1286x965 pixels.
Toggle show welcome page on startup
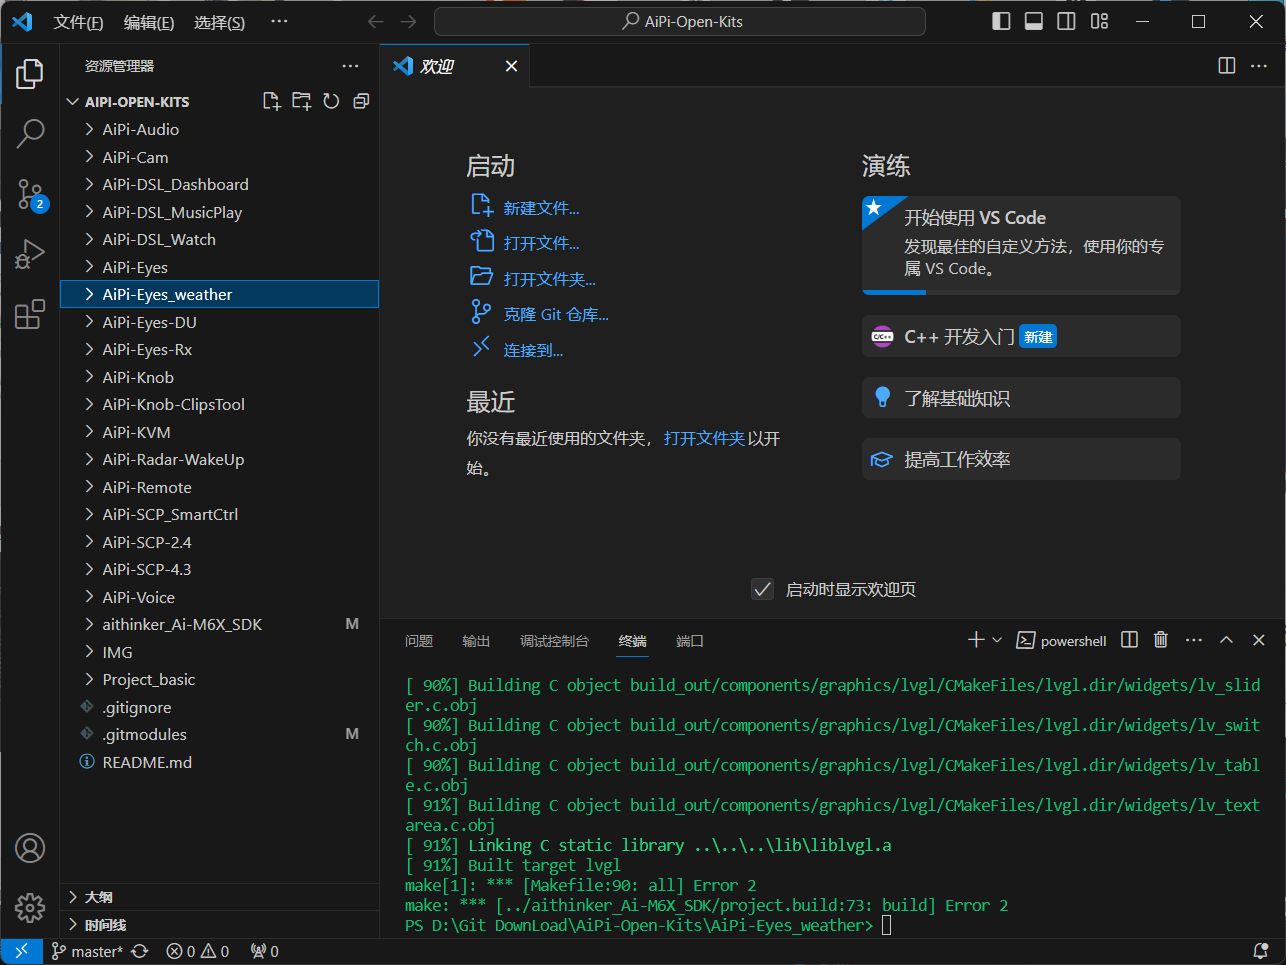coord(763,589)
